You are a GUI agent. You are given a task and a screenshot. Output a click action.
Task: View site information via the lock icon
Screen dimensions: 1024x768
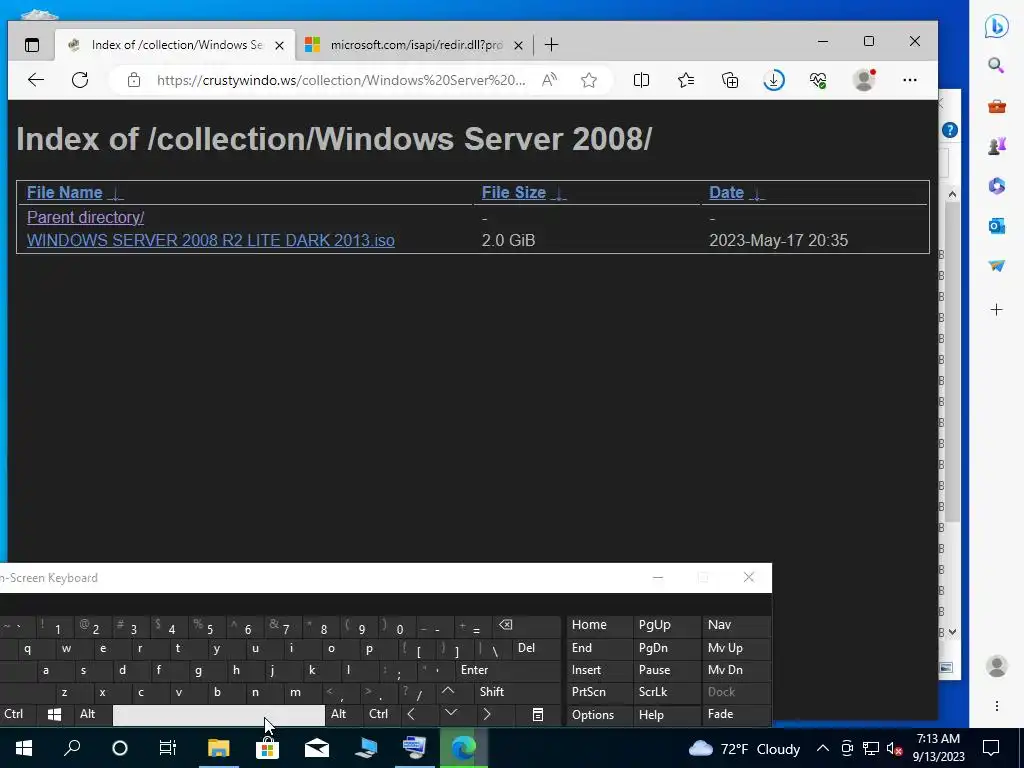pyautogui.click(x=134, y=80)
